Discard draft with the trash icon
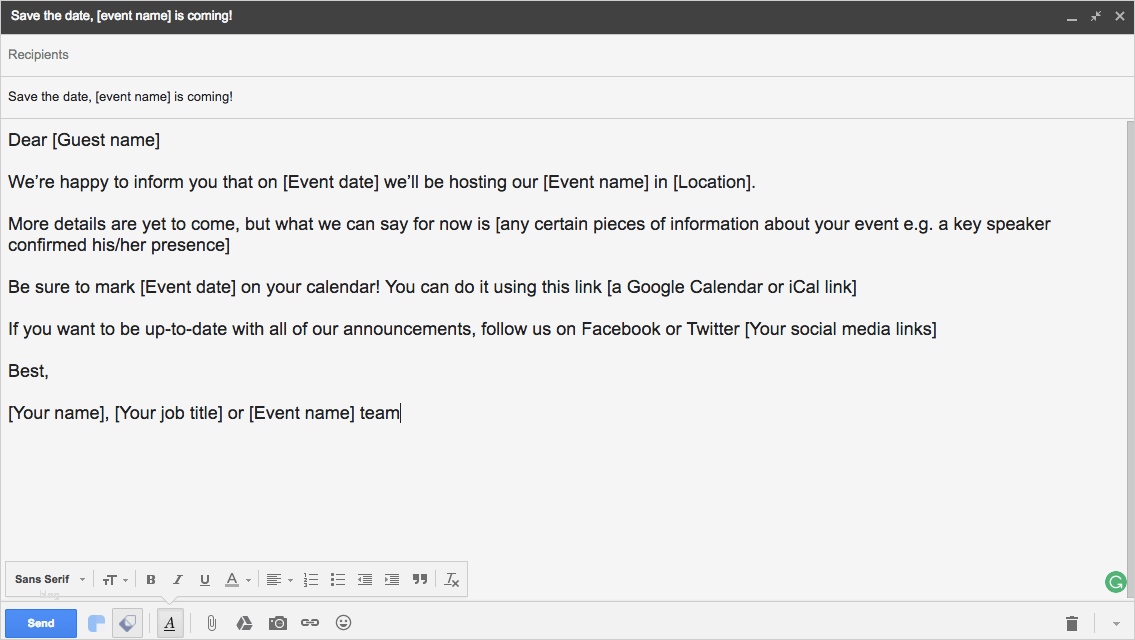The width and height of the screenshot is (1135, 640). coord(1072,623)
